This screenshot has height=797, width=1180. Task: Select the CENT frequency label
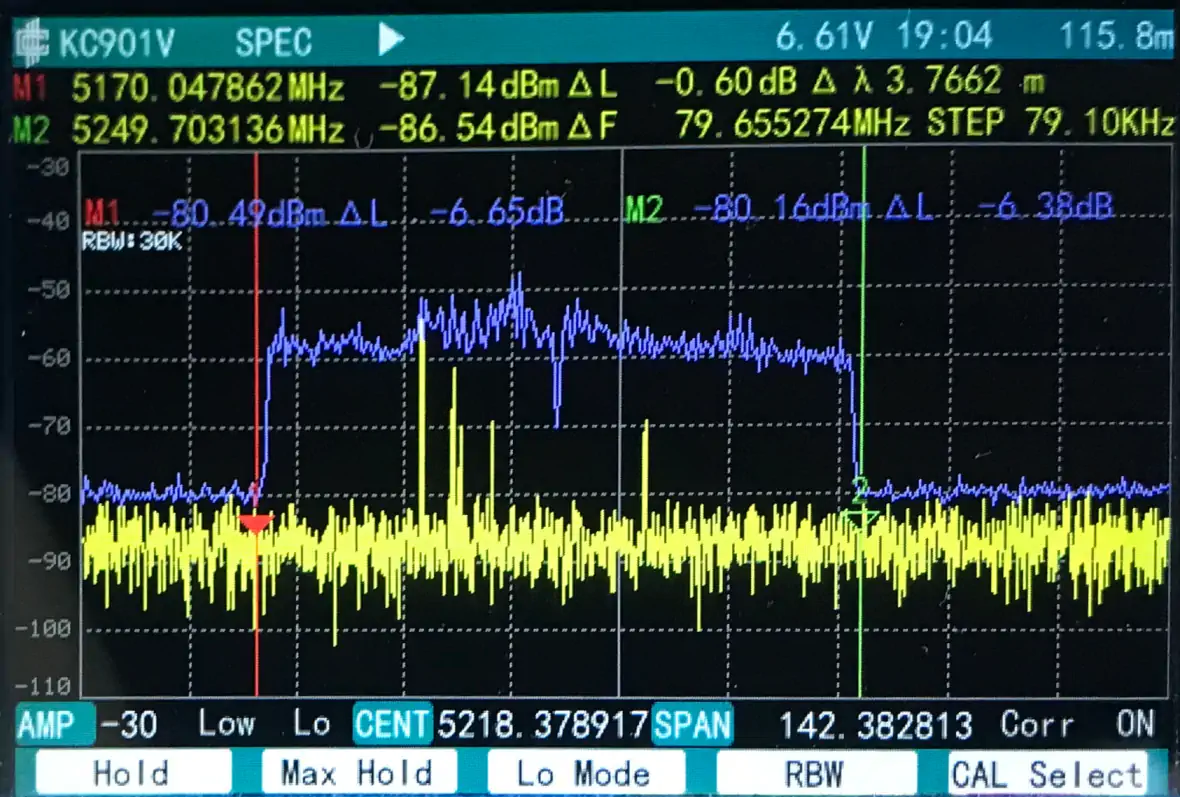click(x=392, y=724)
